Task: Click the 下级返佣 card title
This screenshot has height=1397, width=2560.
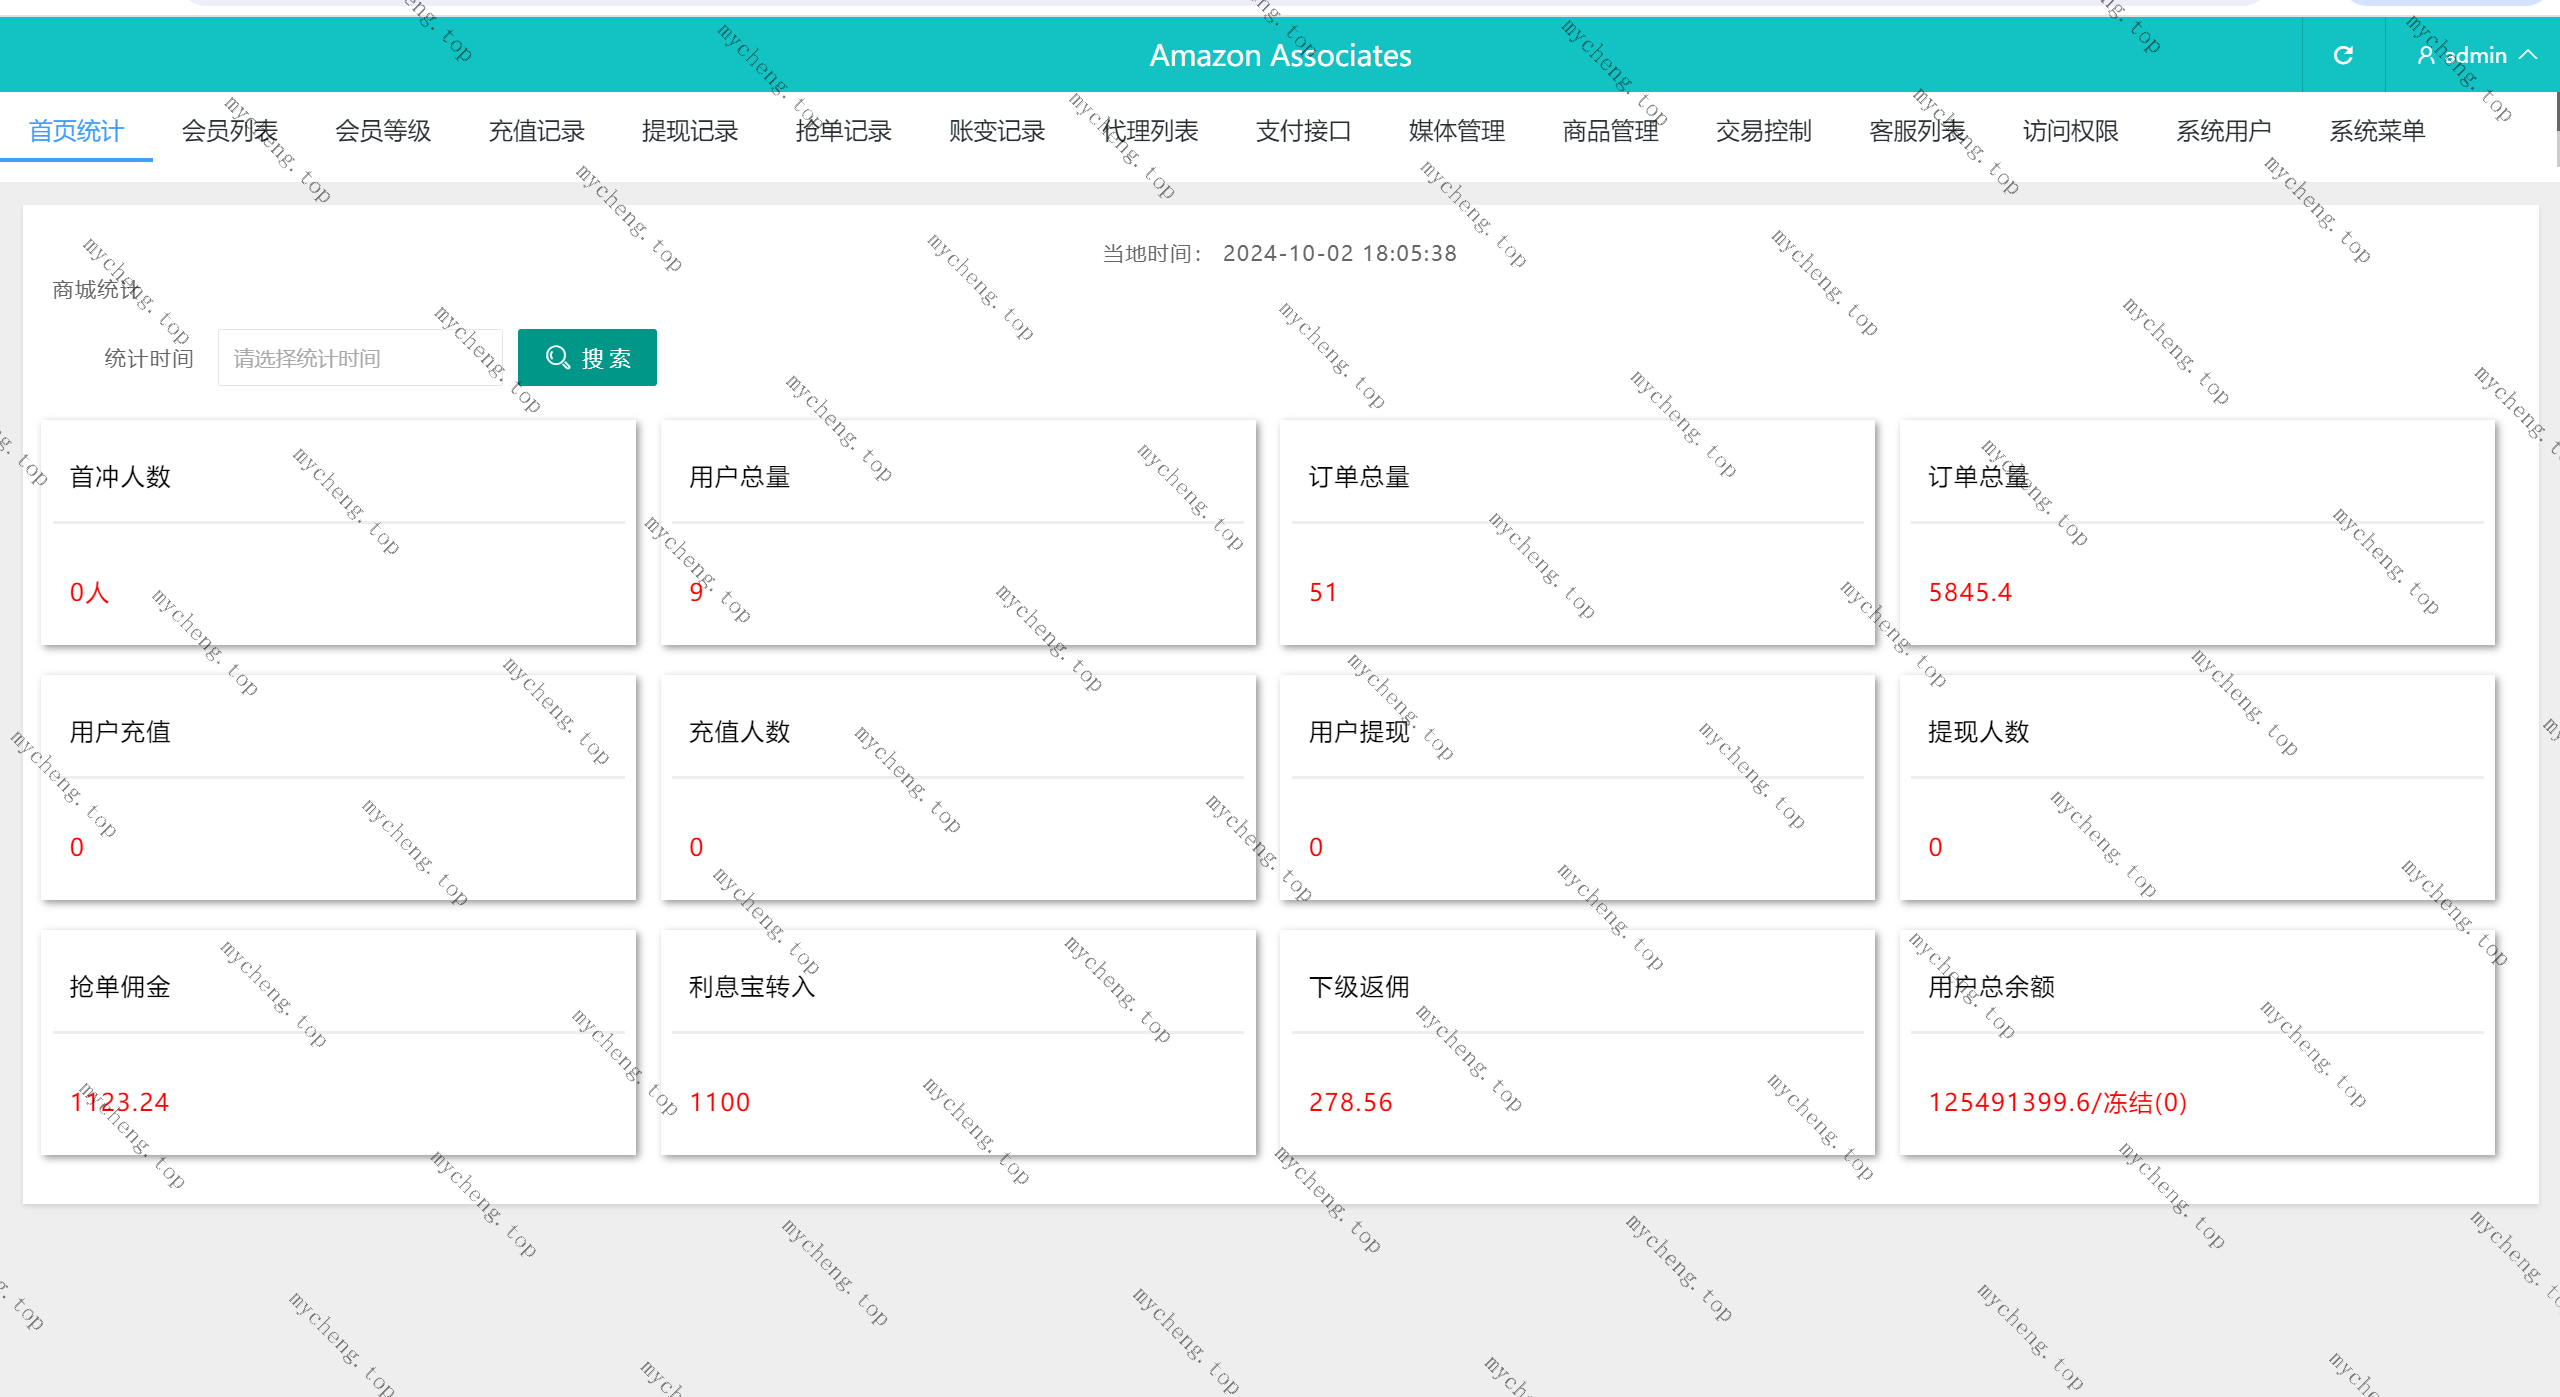Action: pyautogui.click(x=1359, y=987)
